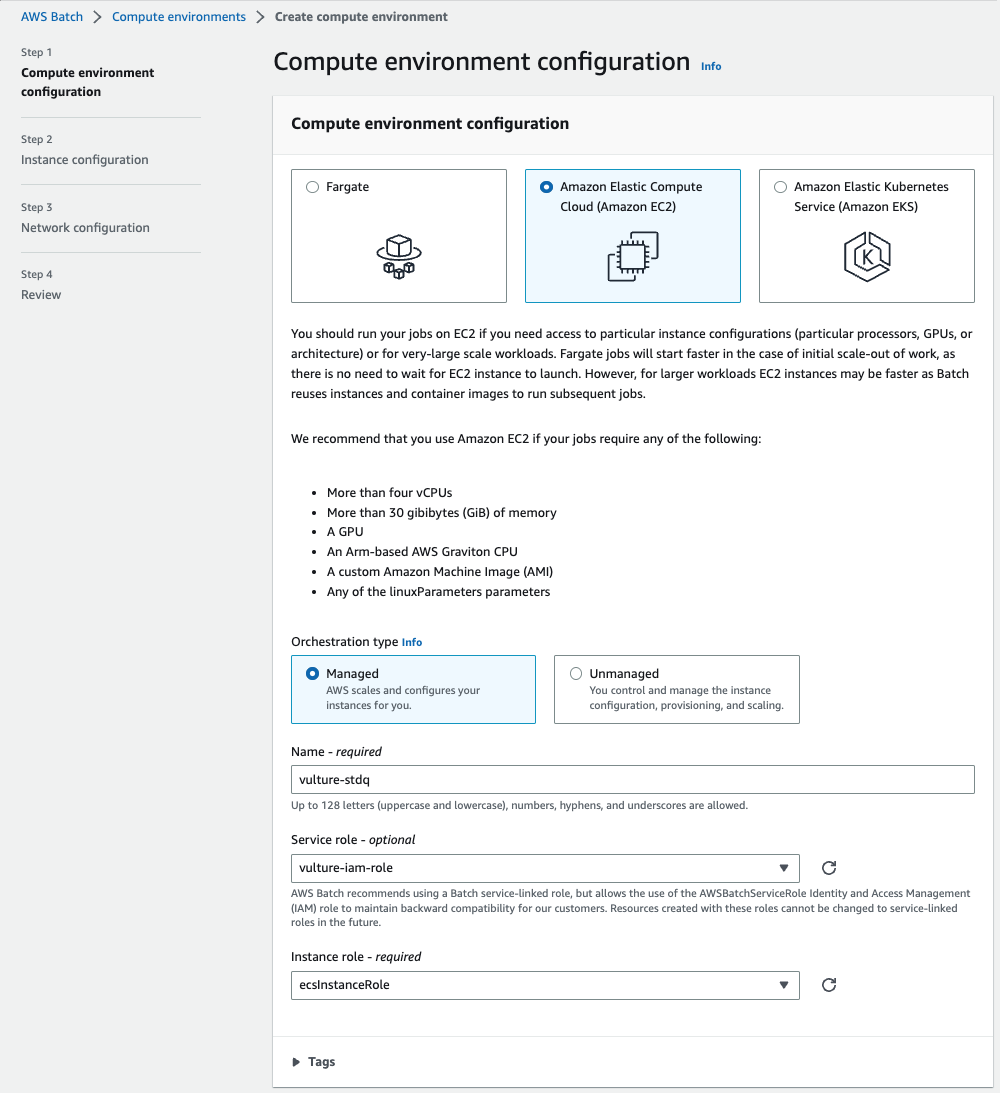1000x1093 pixels.
Task: Select the Fargate radio button
Action: pos(312,187)
